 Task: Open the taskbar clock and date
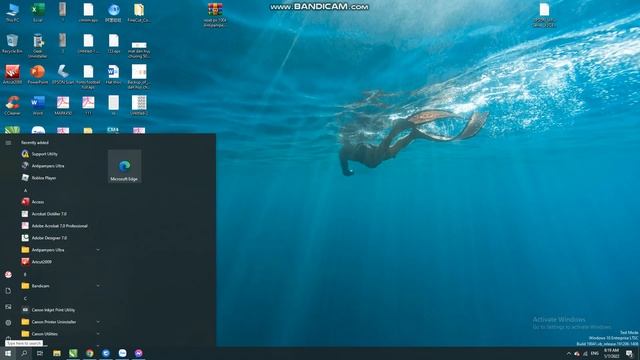pyautogui.click(x=611, y=353)
